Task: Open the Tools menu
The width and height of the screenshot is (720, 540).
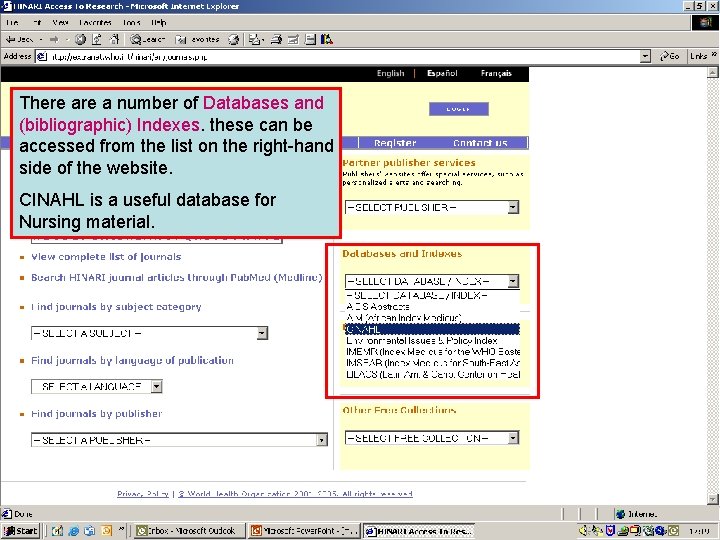Action: [131, 22]
